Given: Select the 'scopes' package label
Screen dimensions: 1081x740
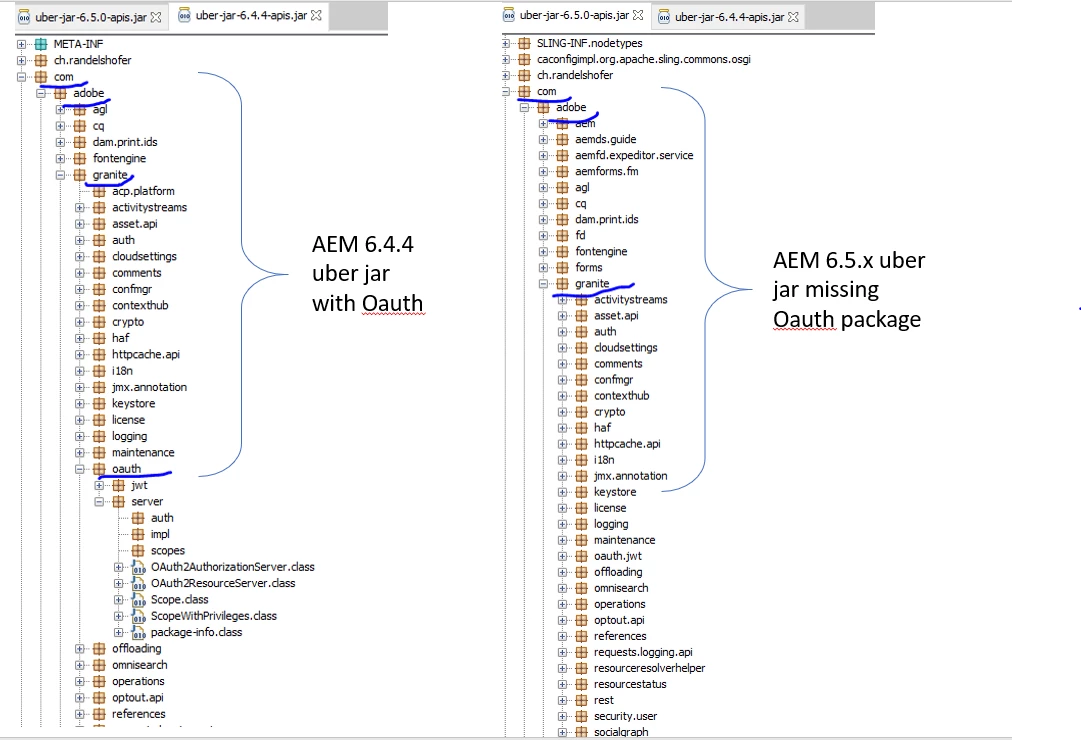Looking at the screenshot, I should click(168, 550).
